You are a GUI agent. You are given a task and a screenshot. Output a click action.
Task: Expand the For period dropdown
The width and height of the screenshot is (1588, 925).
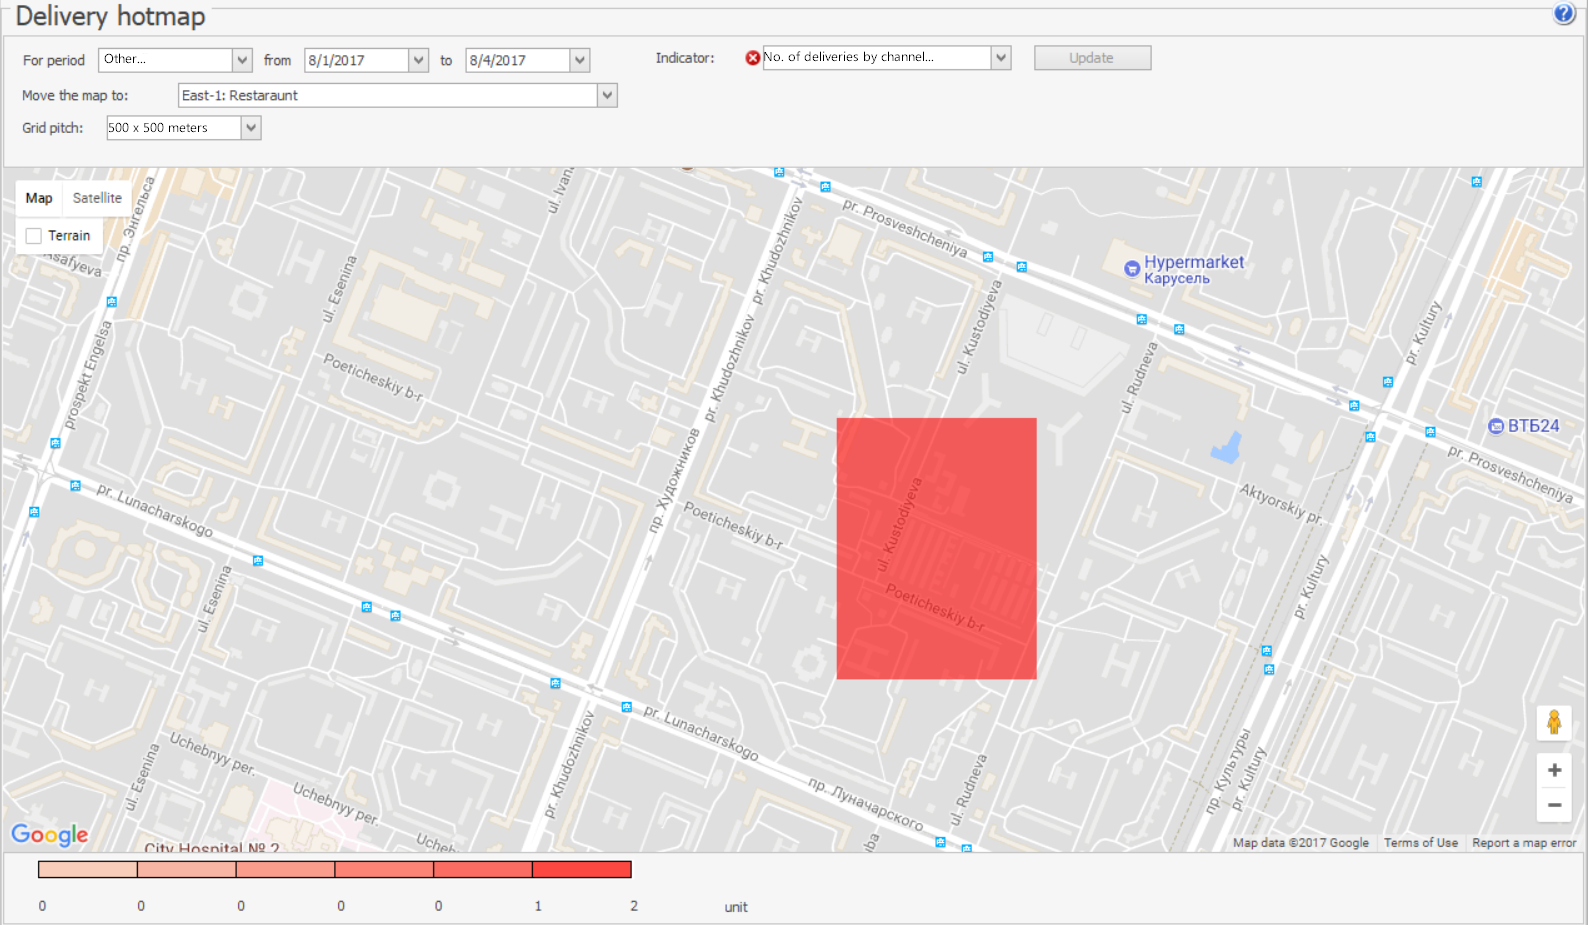point(242,60)
